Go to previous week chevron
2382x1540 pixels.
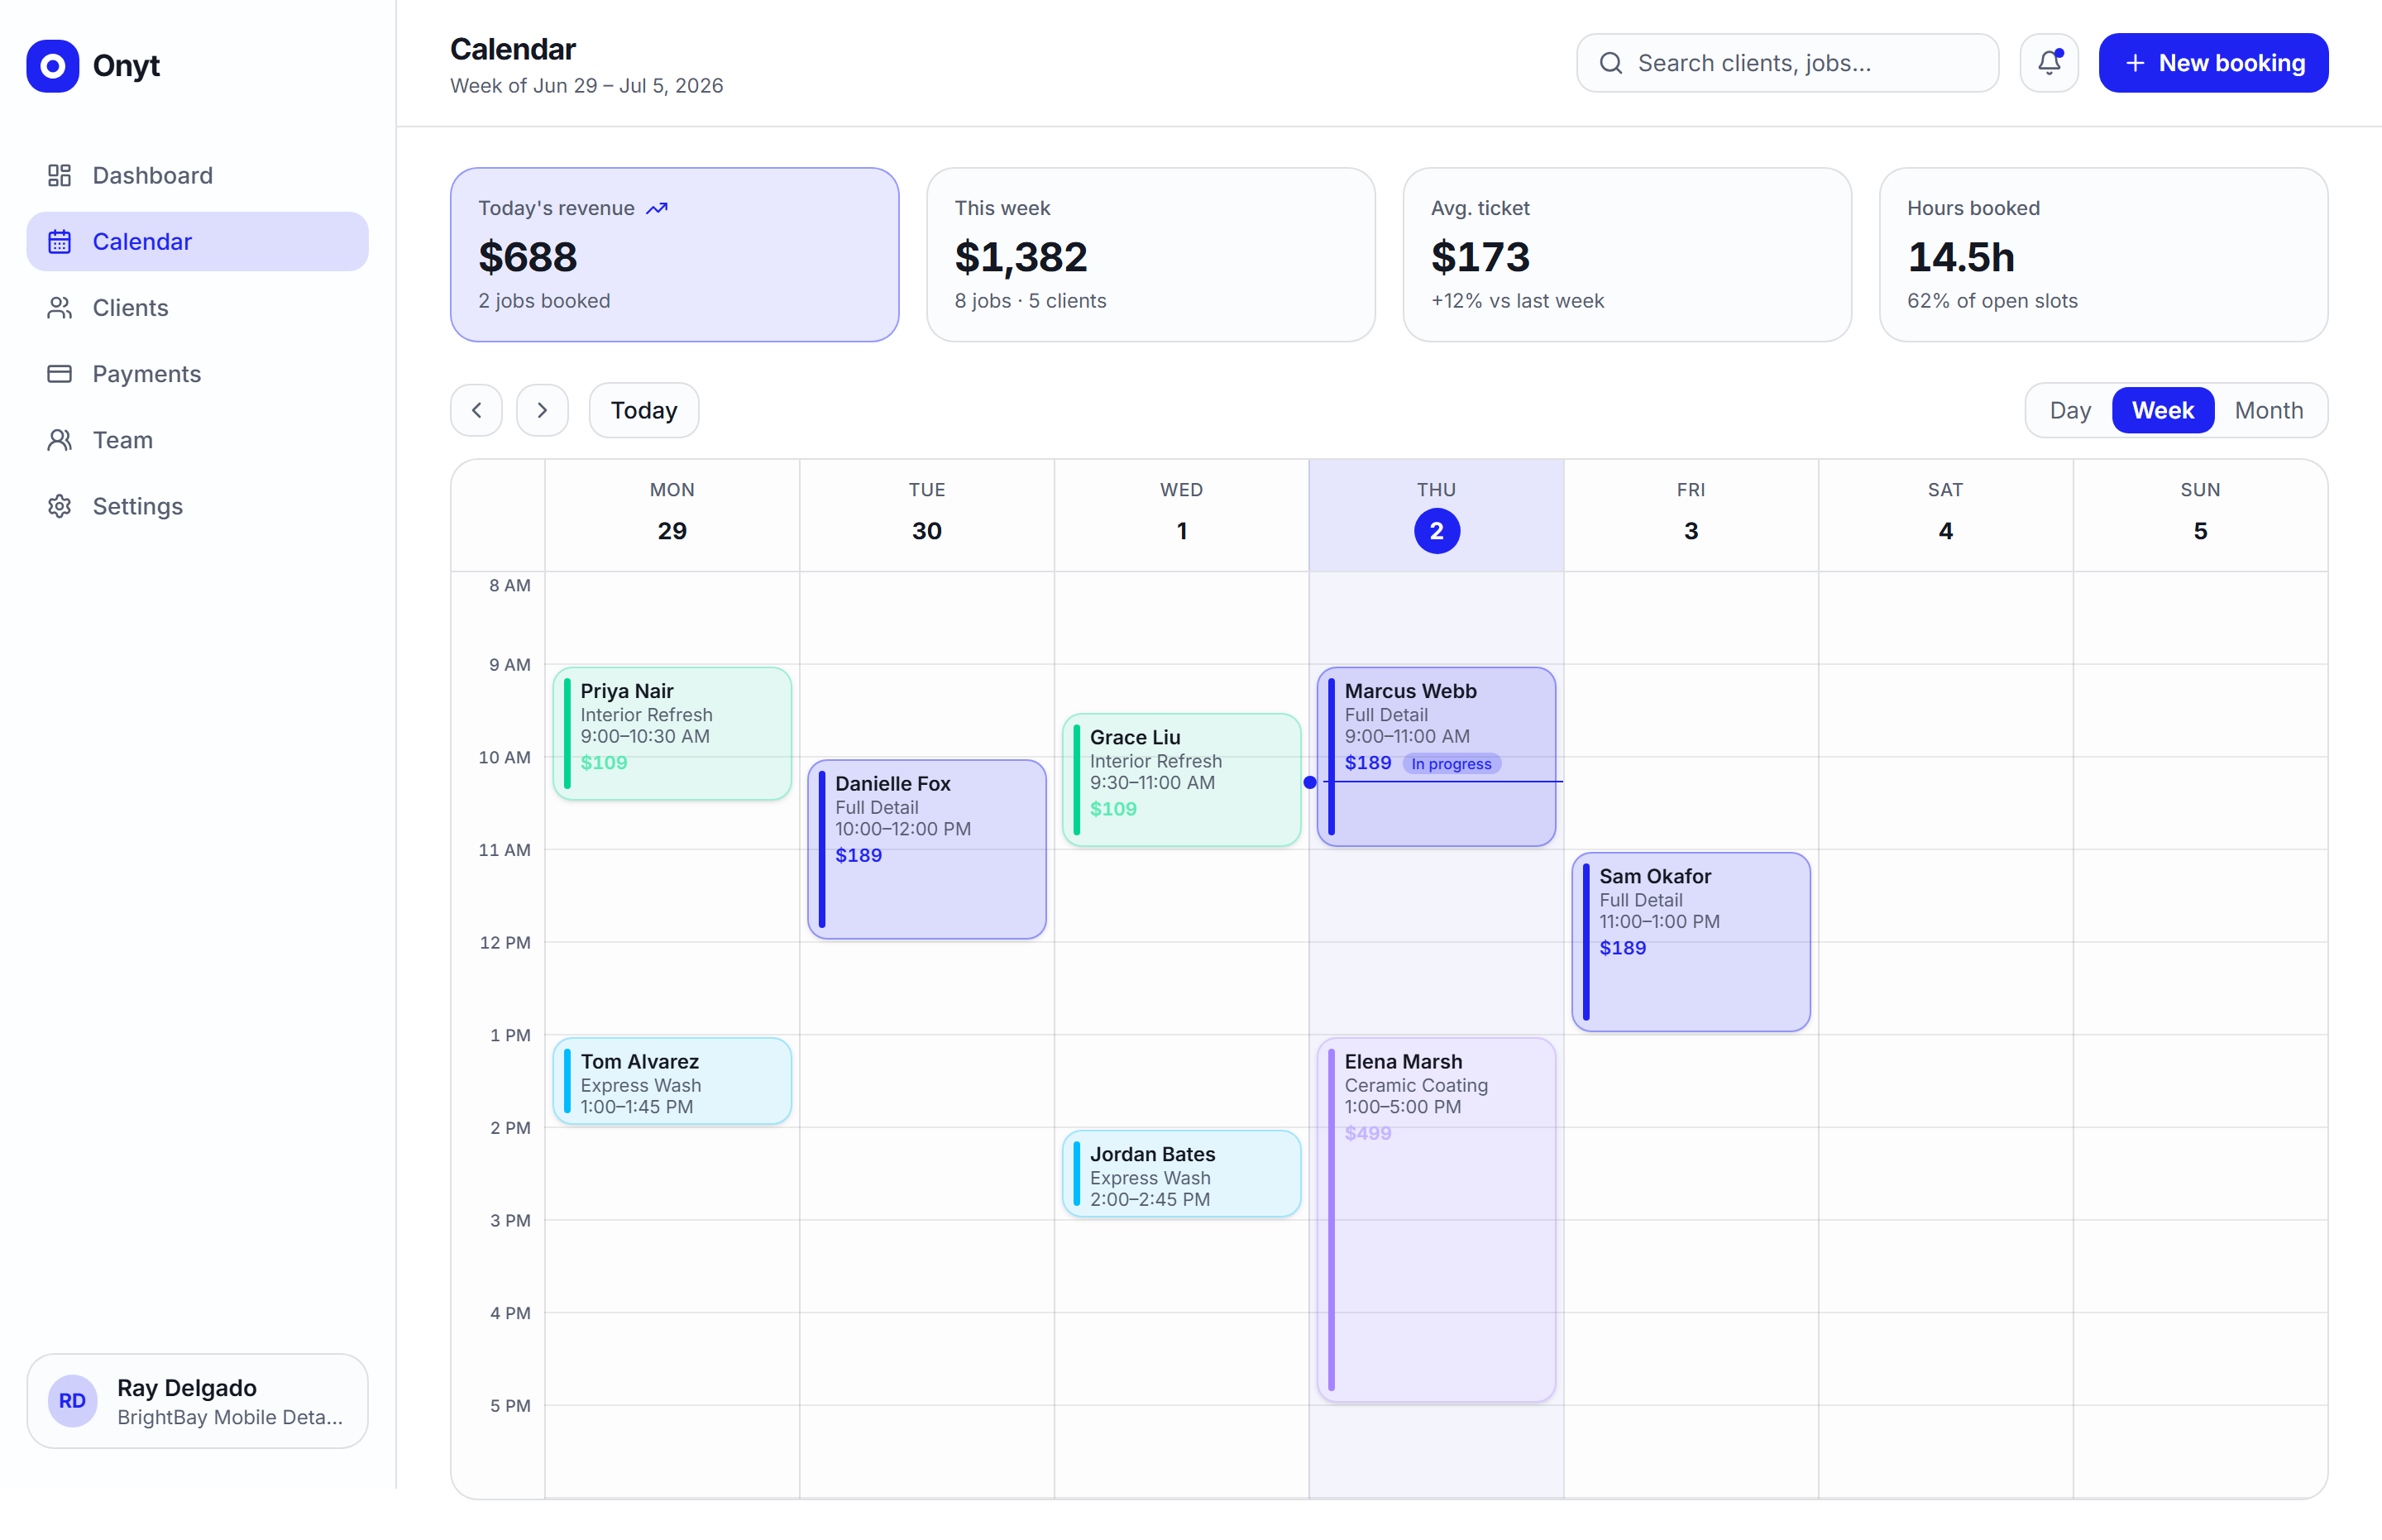477,410
